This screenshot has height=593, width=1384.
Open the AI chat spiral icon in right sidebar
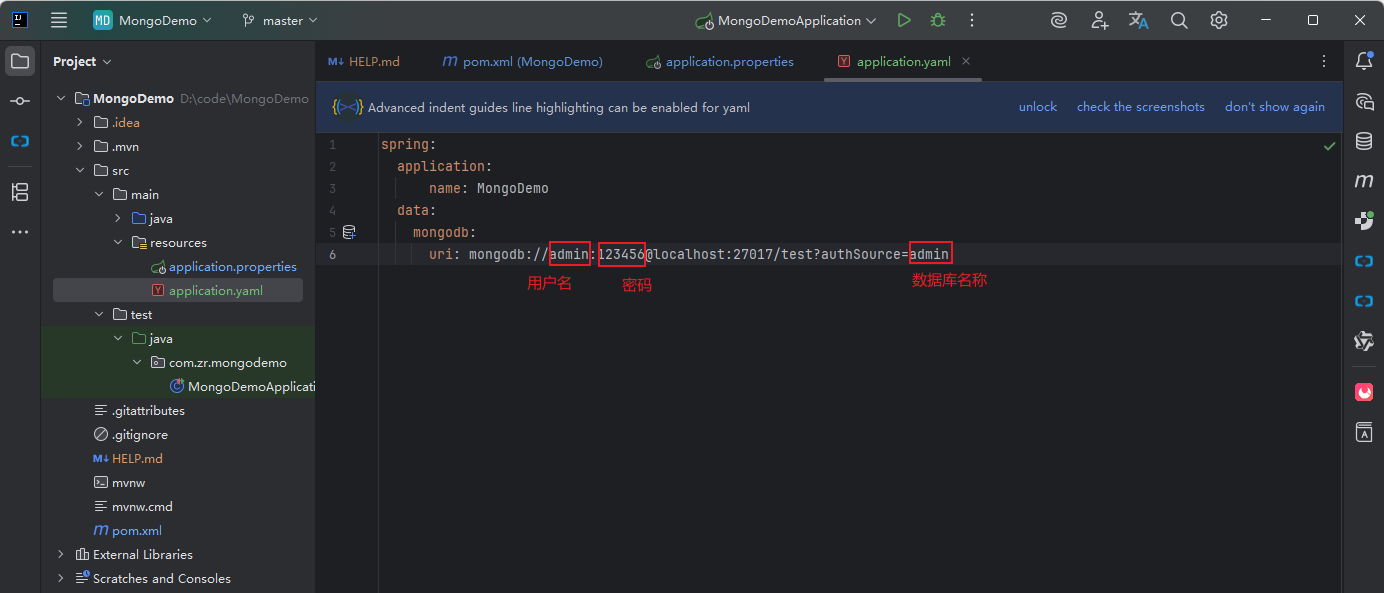[x=1364, y=101]
